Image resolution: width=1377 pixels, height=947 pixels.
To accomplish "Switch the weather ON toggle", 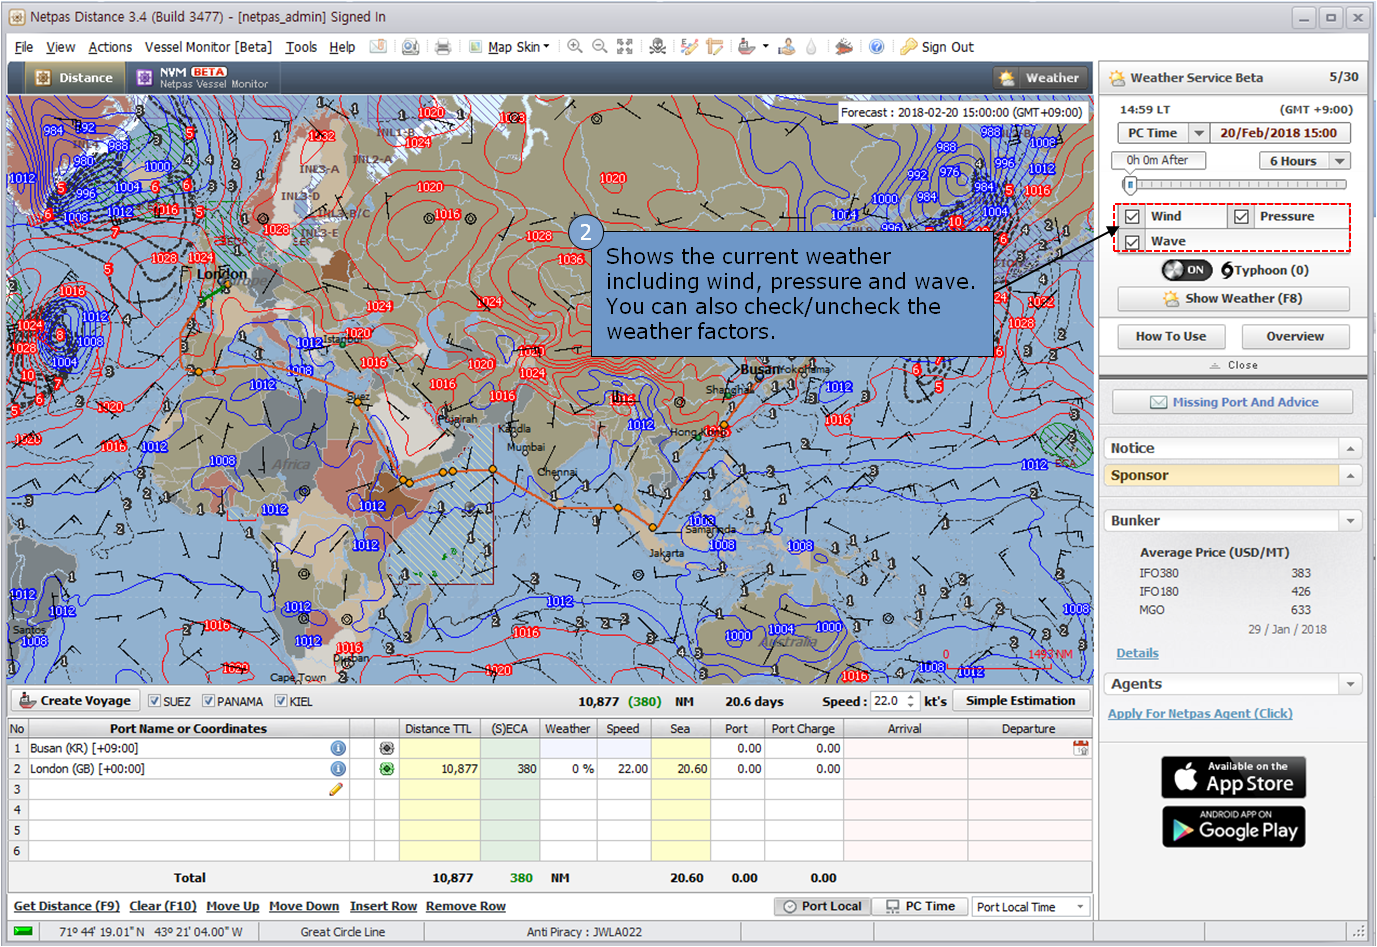I will 1186,270.
